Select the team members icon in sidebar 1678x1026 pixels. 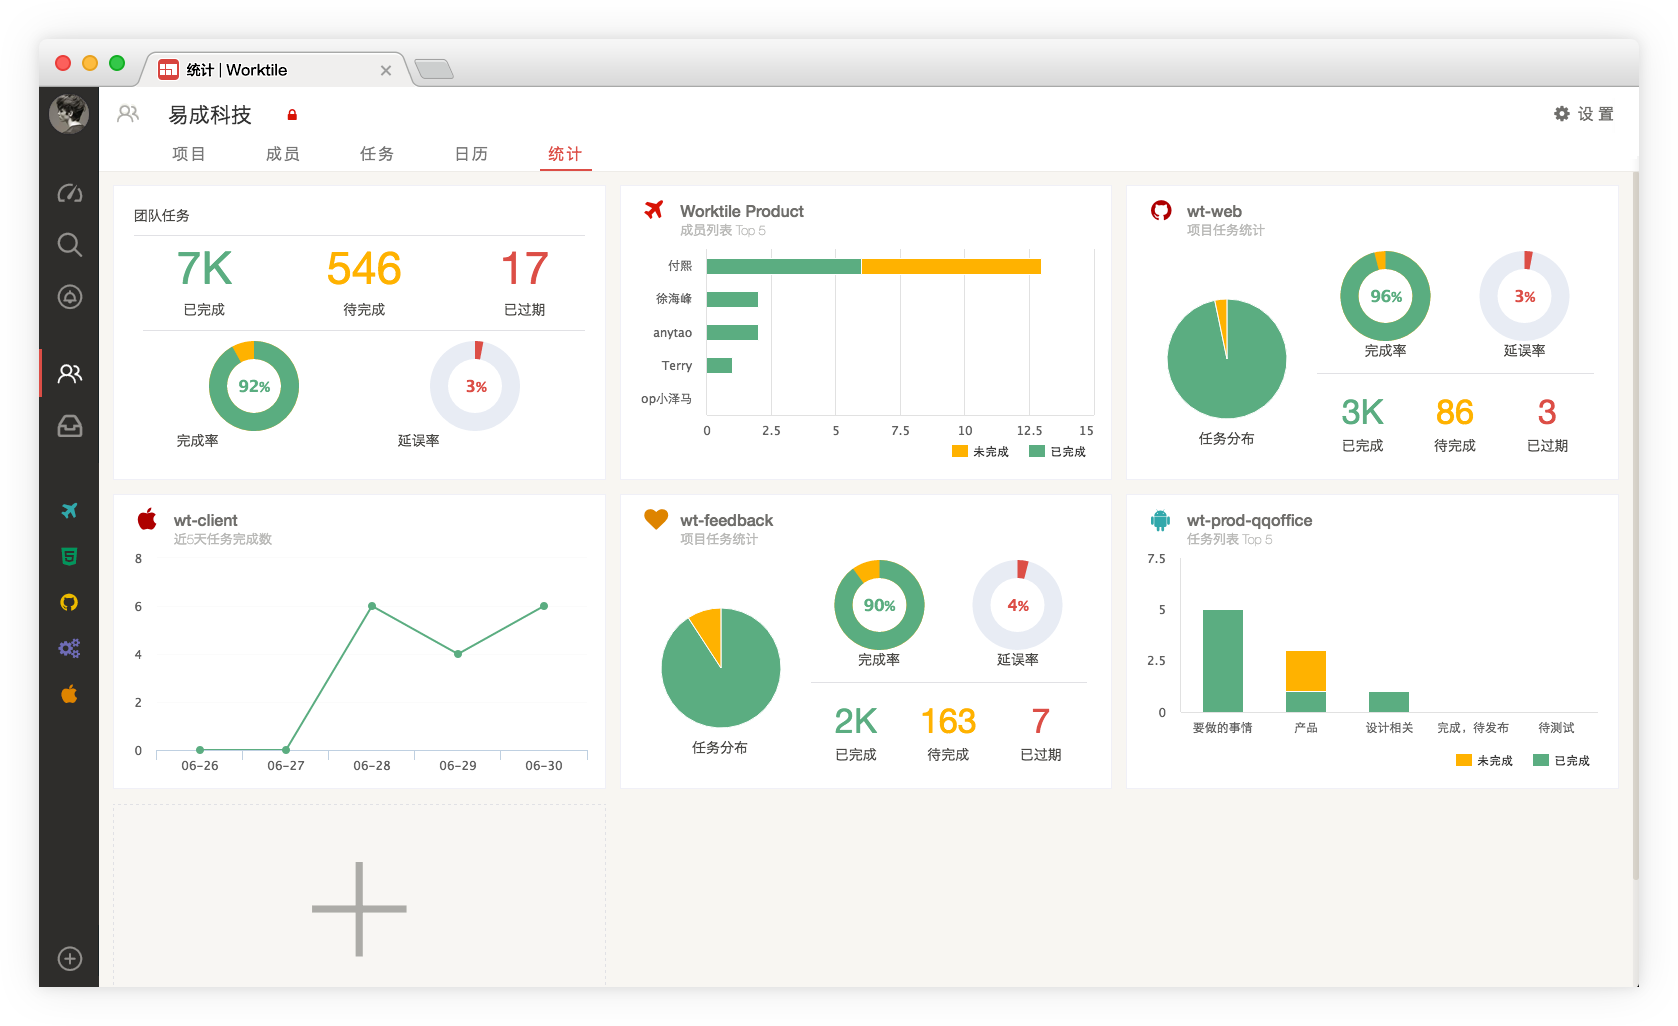point(69,374)
